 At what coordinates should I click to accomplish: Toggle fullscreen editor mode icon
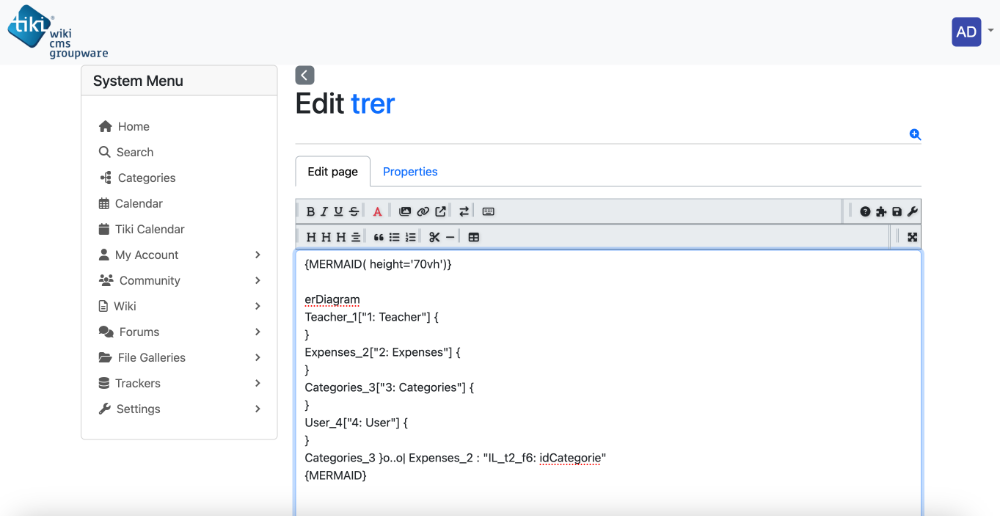point(913,237)
